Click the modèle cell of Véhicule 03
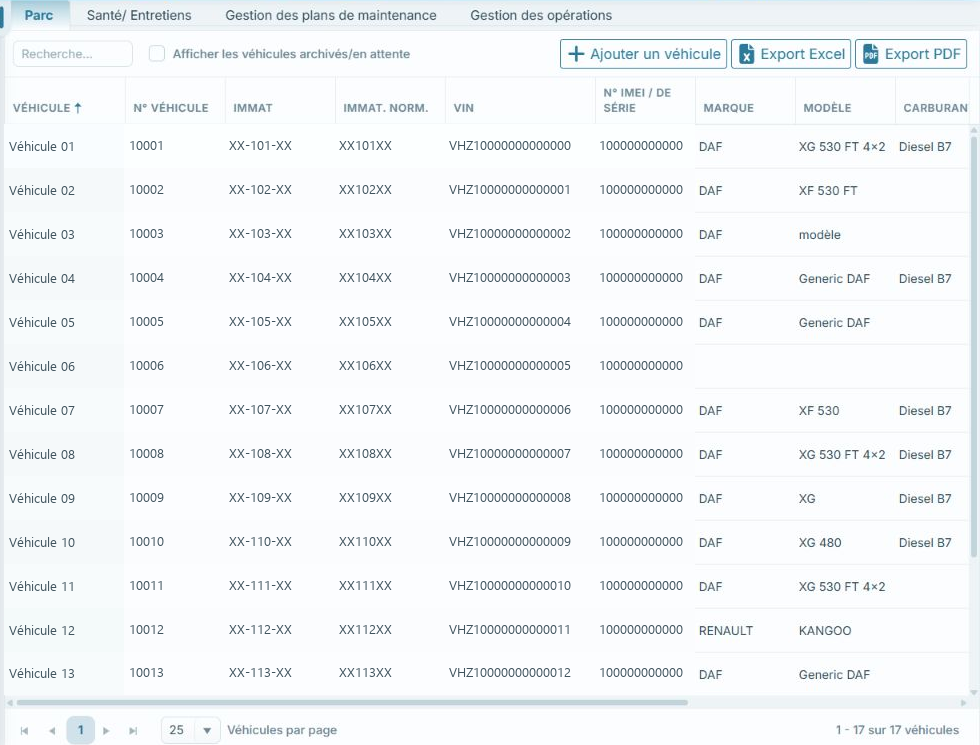Image resolution: width=980 pixels, height=745 pixels. click(819, 235)
